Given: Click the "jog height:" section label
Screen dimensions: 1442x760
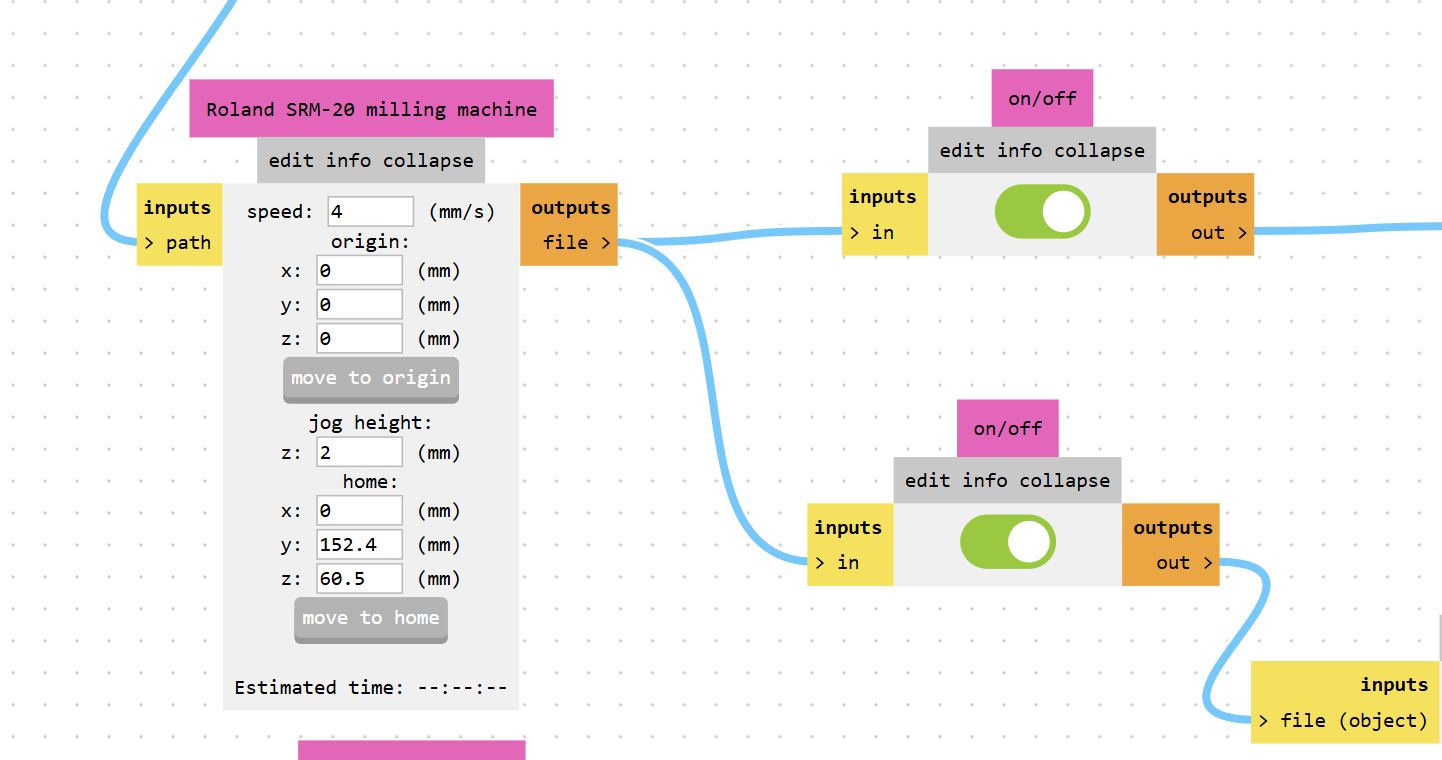Looking at the screenshot, I should 371,422.
